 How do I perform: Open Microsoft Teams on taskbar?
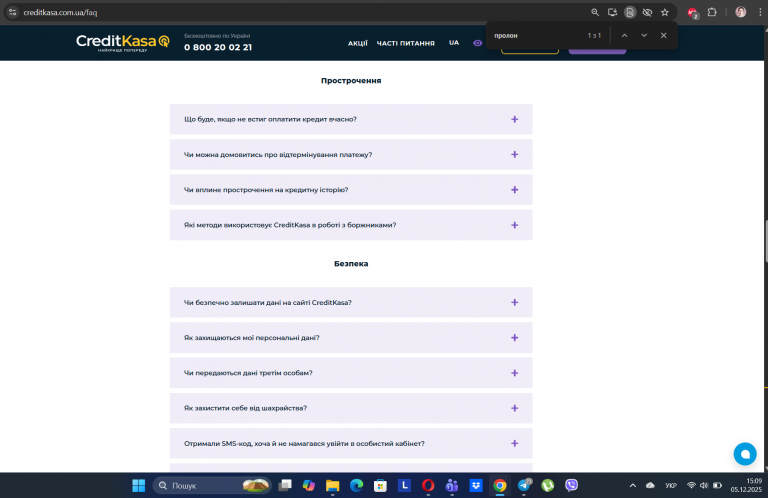(452, 485)
